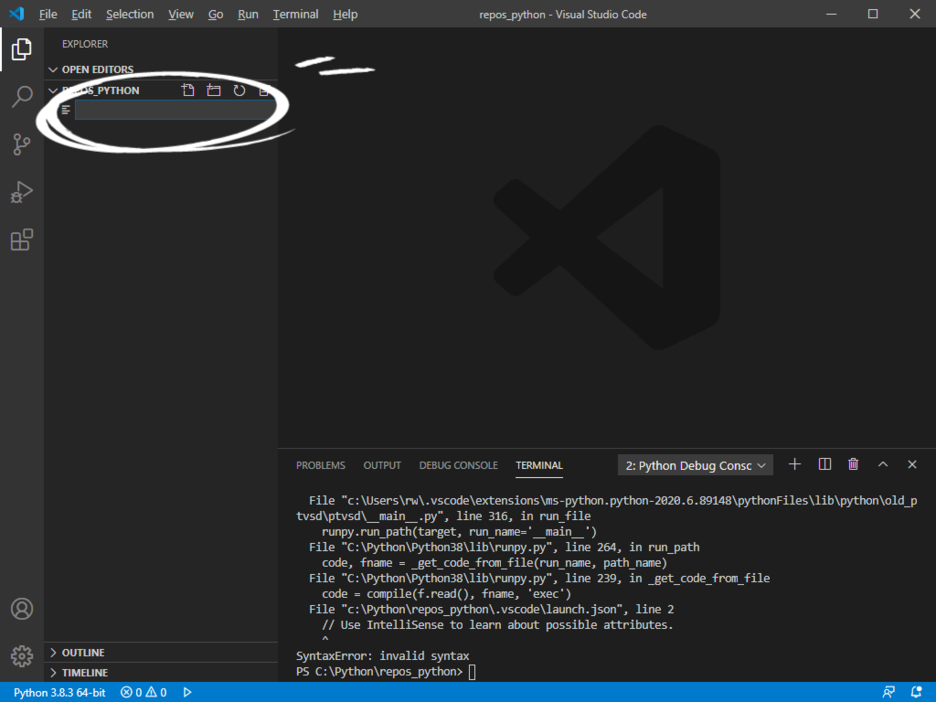Refresh the explorer file tree
Viewport: 936px width, 702px height.
(x=239, y=90)
